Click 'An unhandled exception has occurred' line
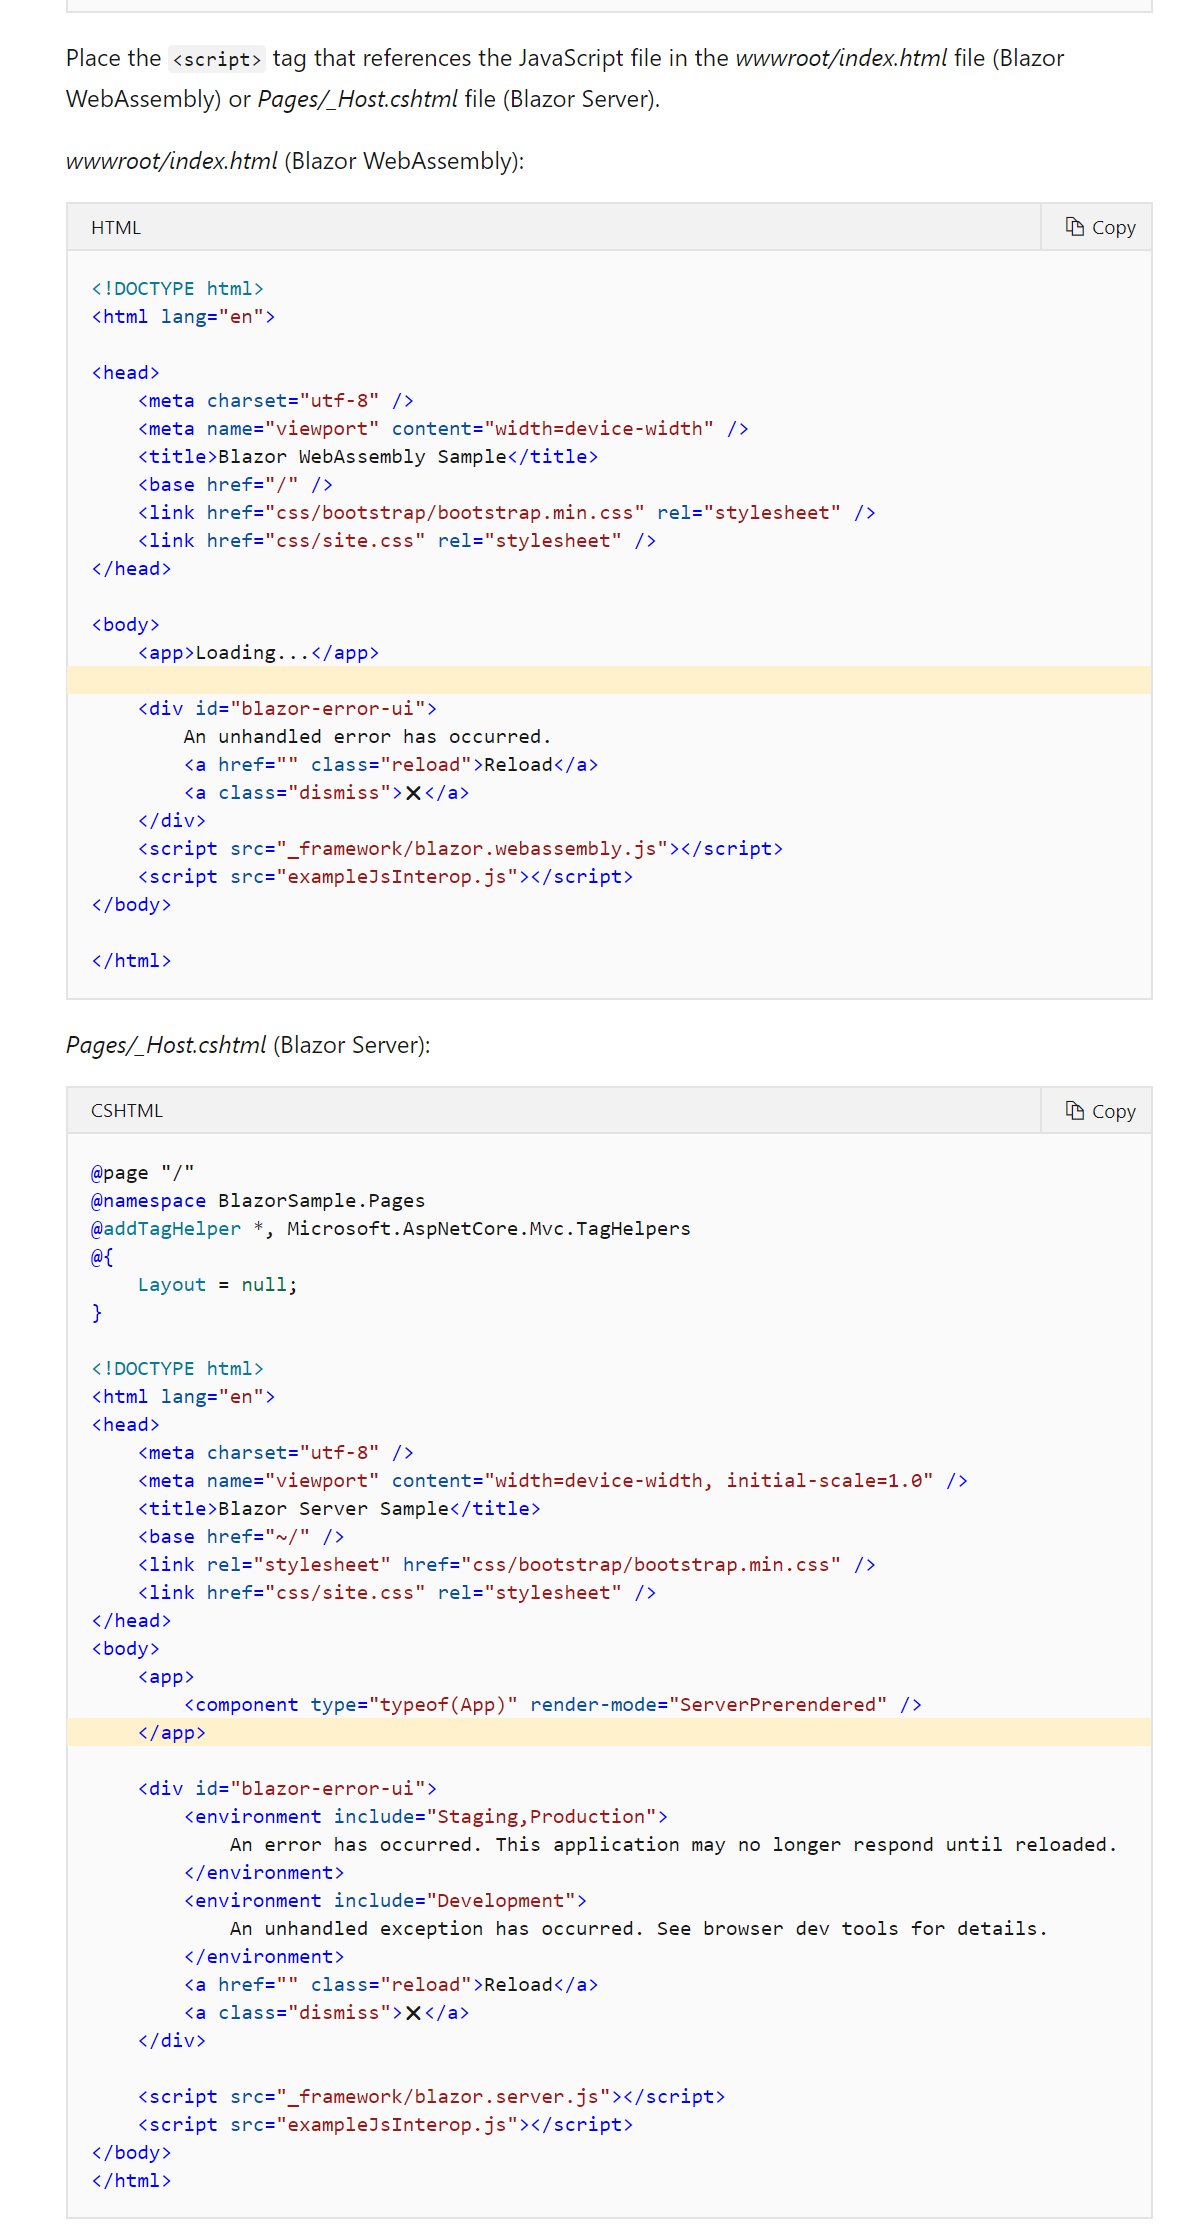 [x=639, y=1929]
